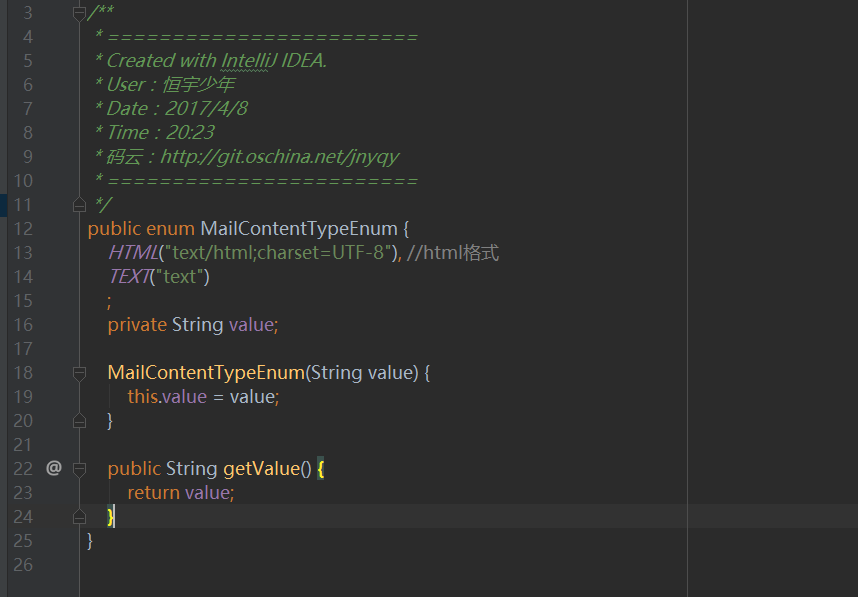
Task: Click 'private String value;' field declaration
Action: [x=193, y=325]
